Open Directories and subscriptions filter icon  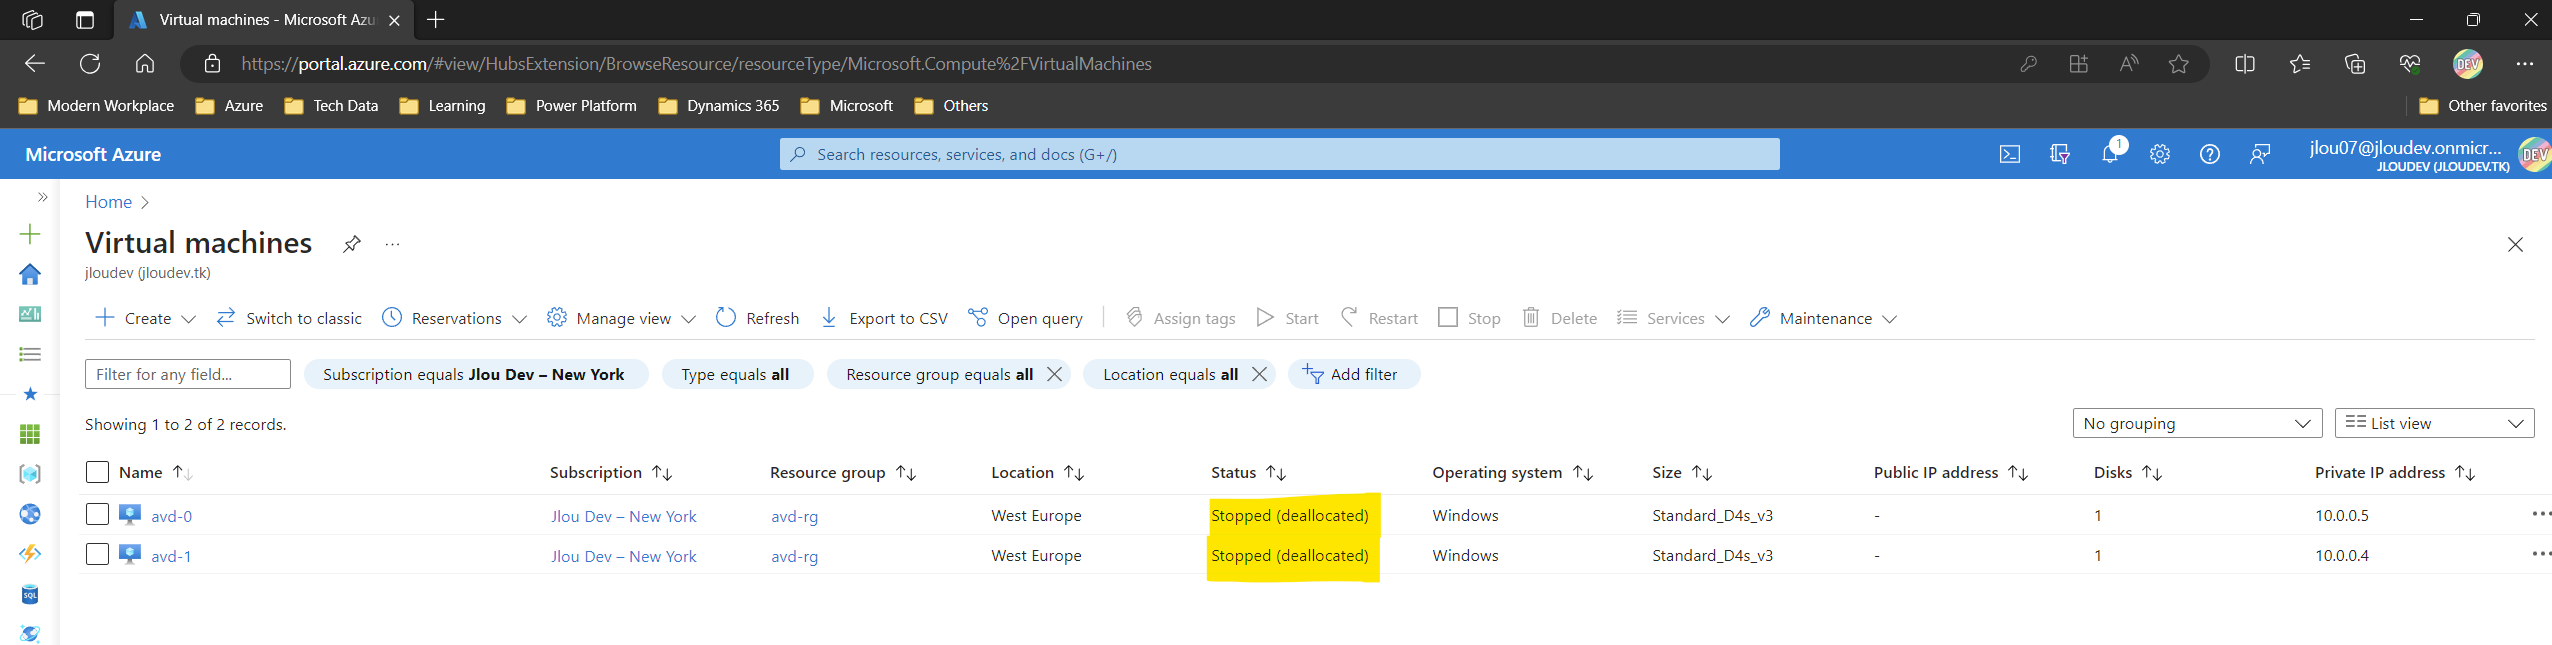pyautogui.click(x=2059, y=154)
